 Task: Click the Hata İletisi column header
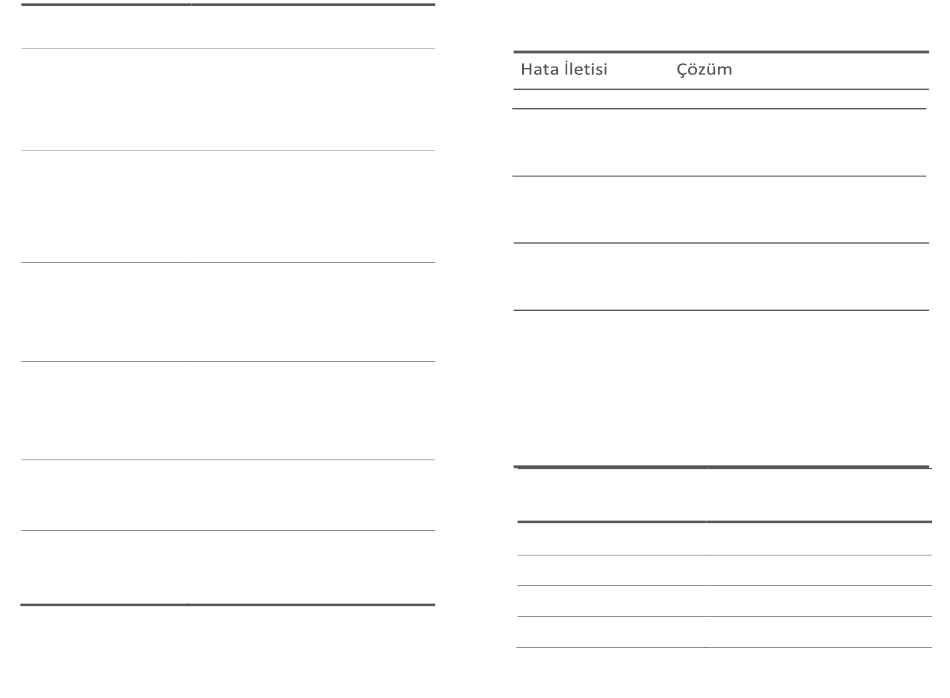(563, 69)
